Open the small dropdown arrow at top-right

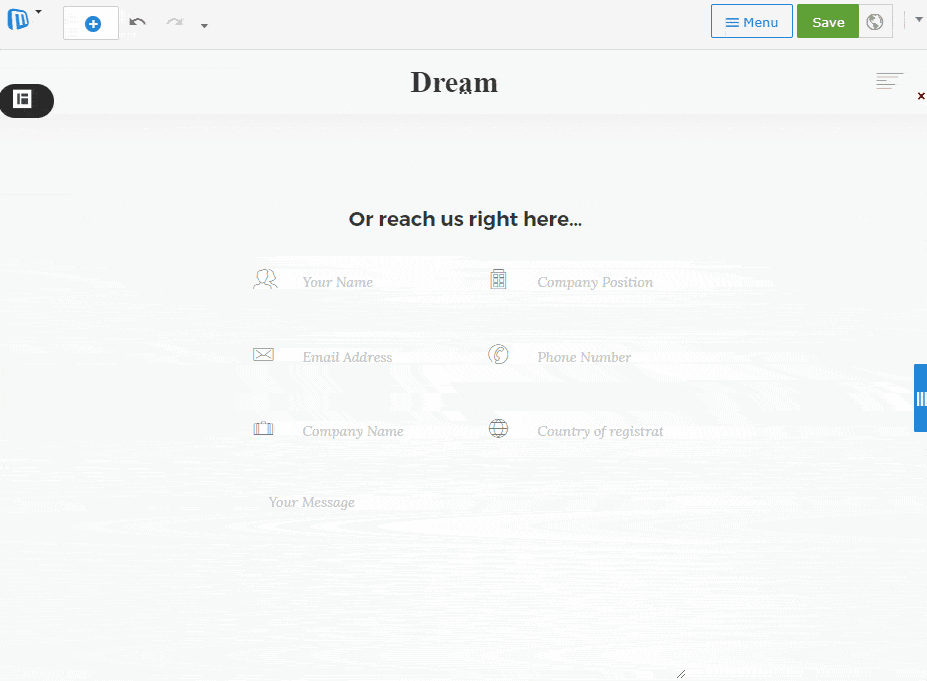919,20
